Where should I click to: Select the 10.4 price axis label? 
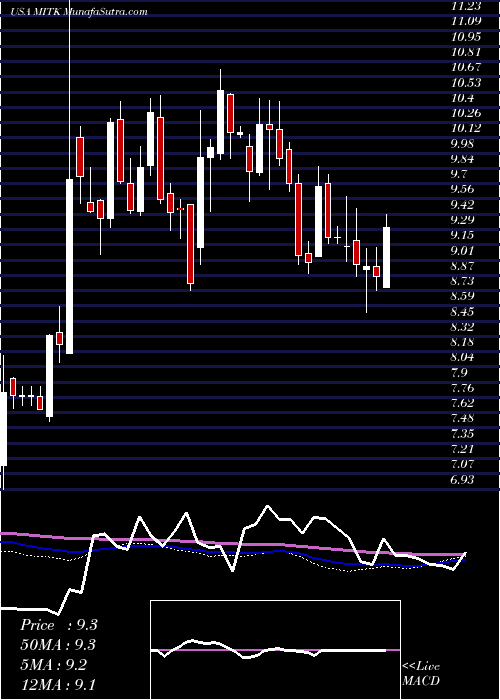click(x=463, y=97)
